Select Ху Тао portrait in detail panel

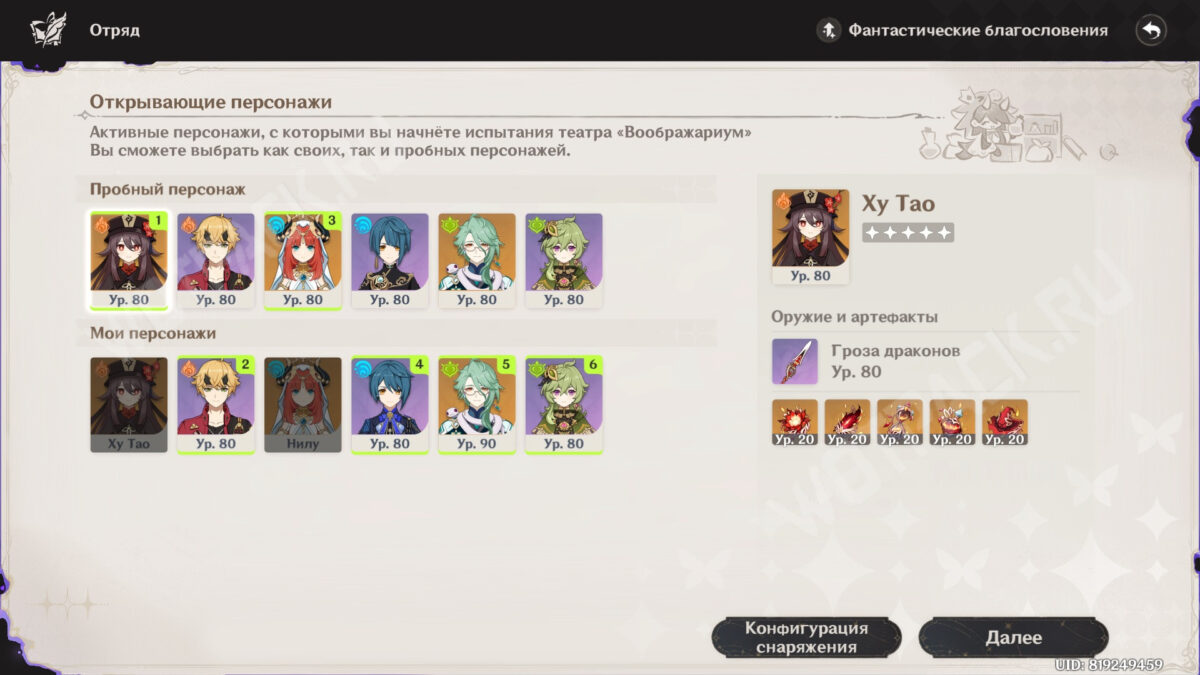(x=810, y=237)
